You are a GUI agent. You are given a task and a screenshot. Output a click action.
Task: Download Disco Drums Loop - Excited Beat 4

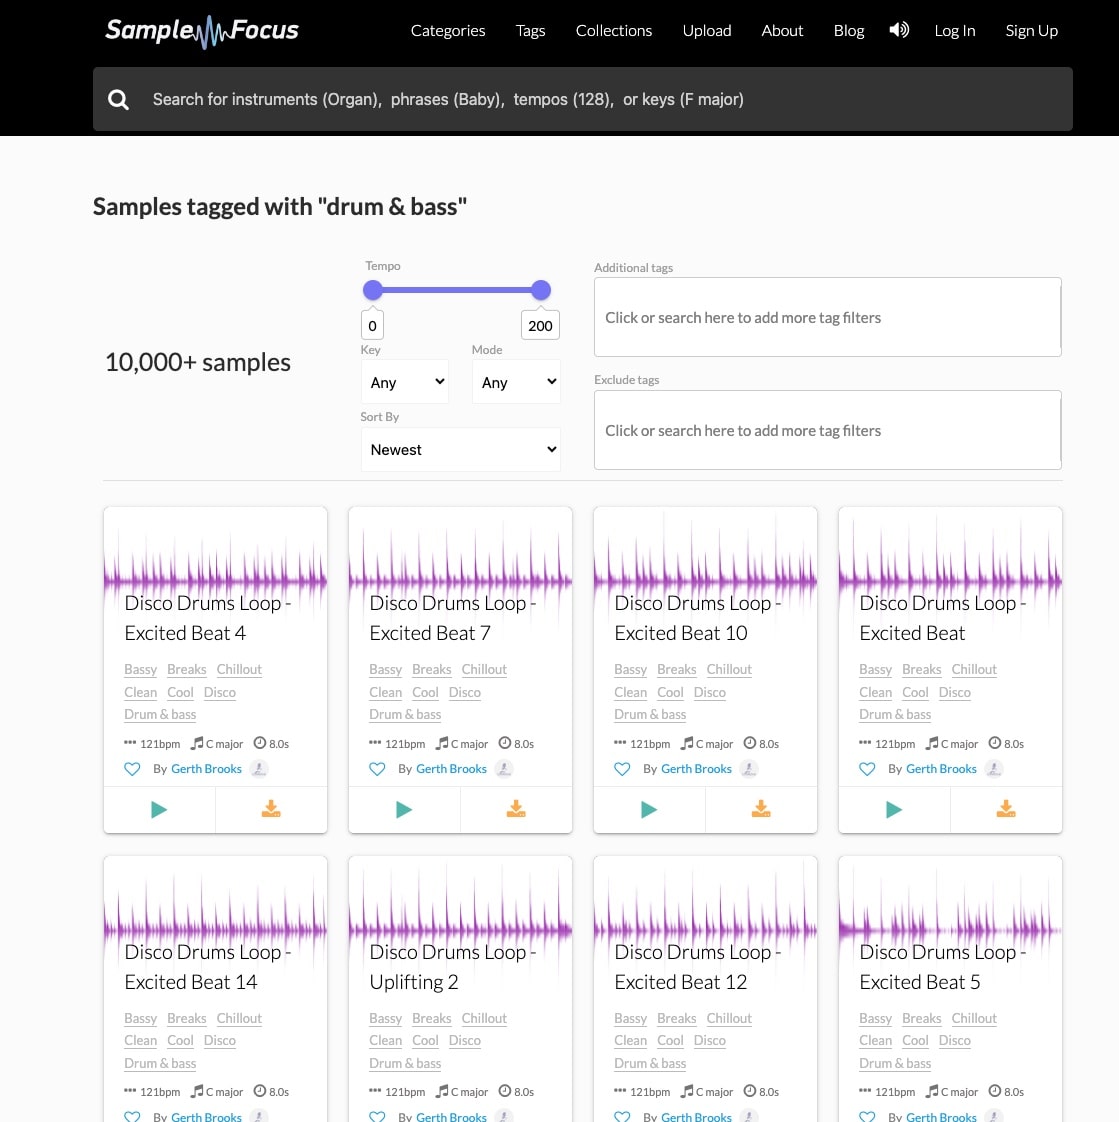[271, 810]
